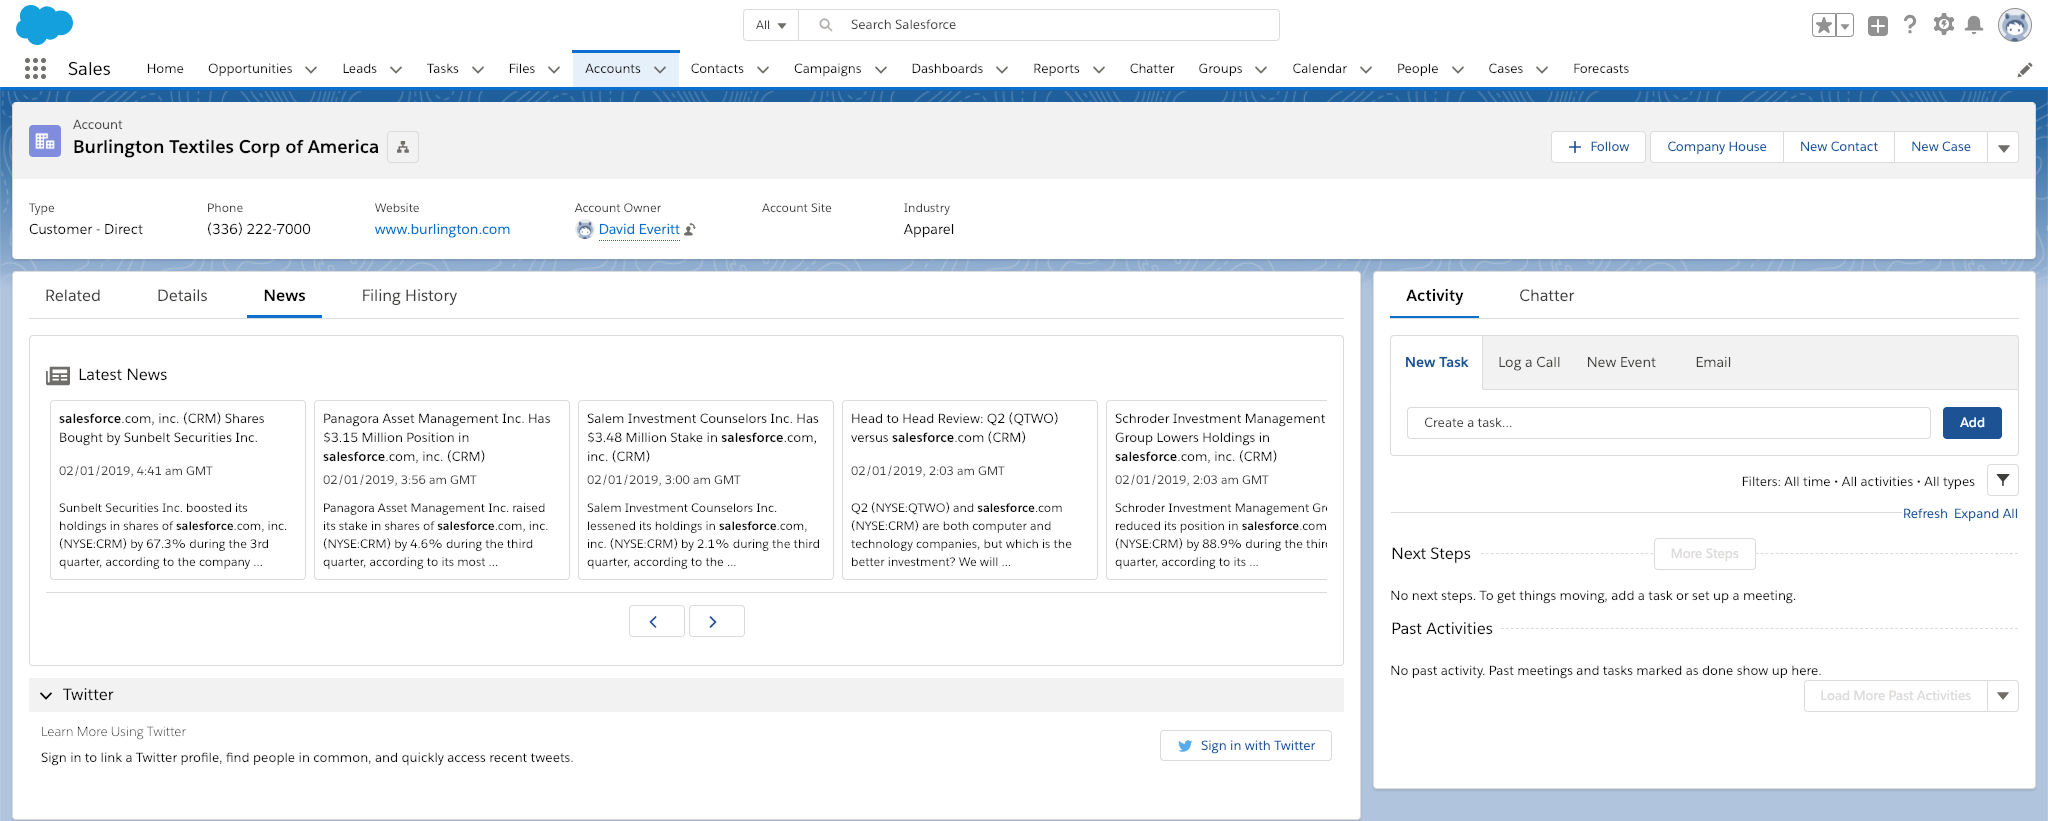Expand the Reports nav dropdown arrow
The height and width of the screenshot is (821, 2048).
(x=1099, y=69)
